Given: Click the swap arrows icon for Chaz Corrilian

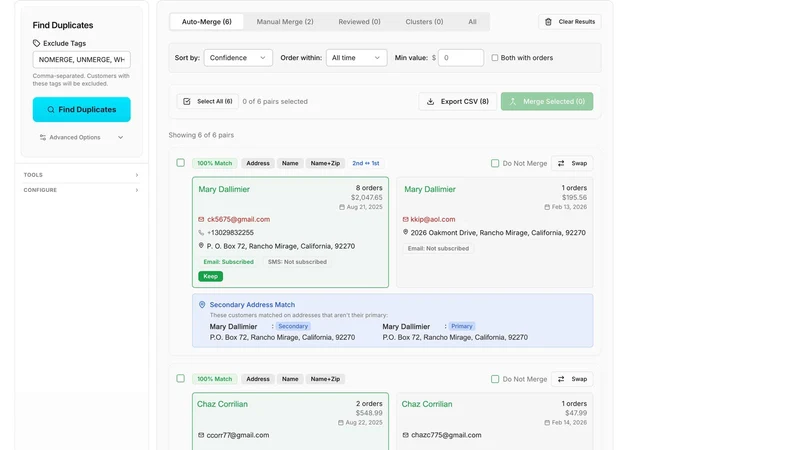Looking at the screenshot, I should (561, 379).
